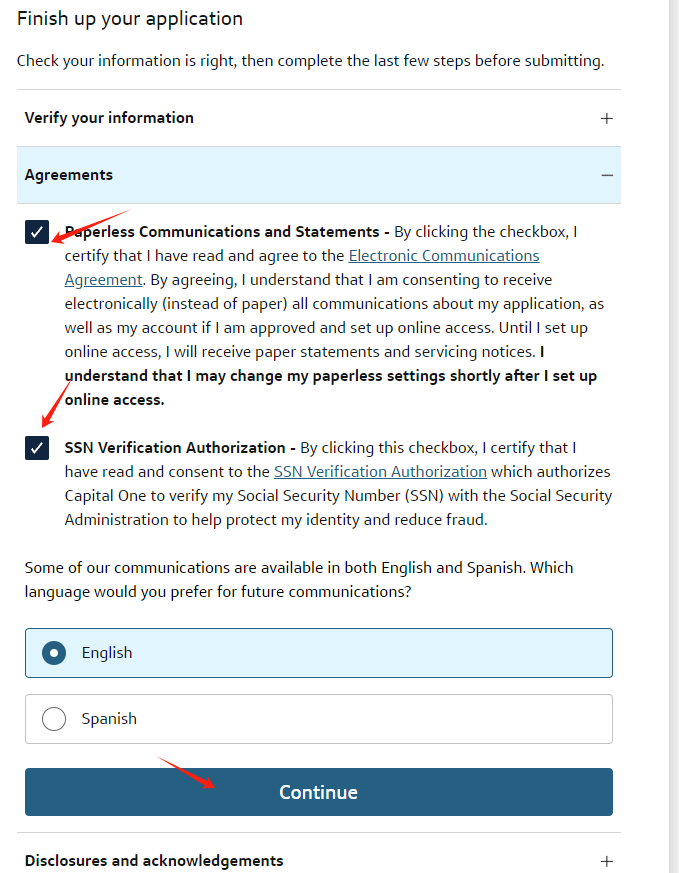This screenshot has height=873, width=679.
Task: Click the Finish up your application heading
Action: [130, 18]
